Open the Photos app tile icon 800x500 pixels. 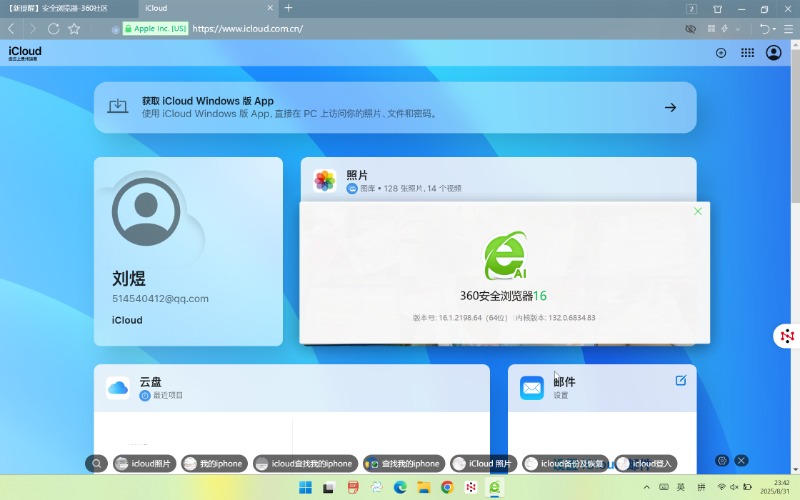325,180
